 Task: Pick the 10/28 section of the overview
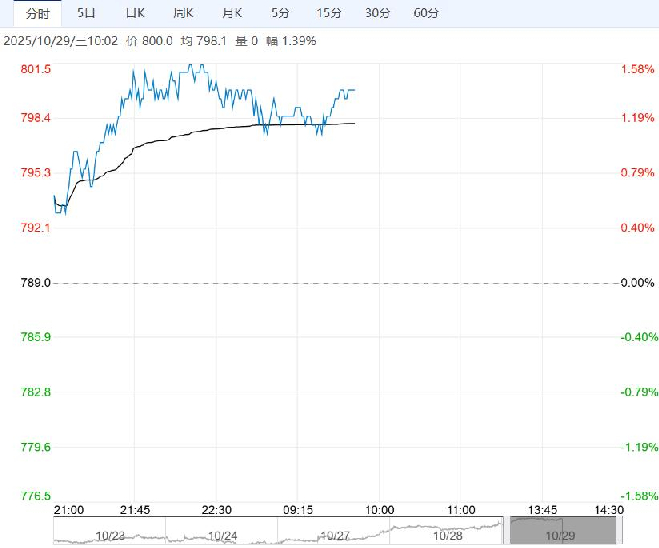(446, 533)
